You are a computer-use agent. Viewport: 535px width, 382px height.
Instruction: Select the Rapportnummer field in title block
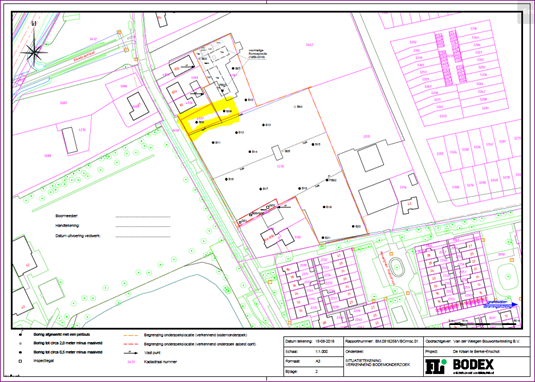(383, 341)
